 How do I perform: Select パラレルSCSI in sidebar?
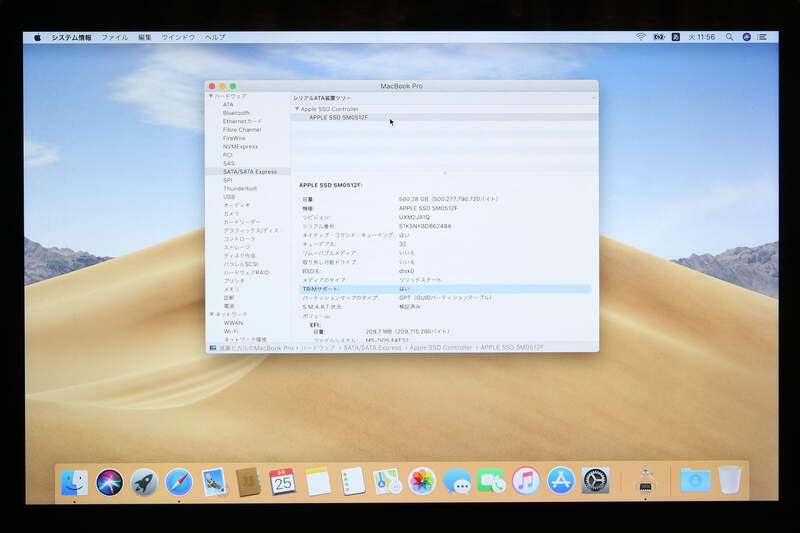coord(241,264)
